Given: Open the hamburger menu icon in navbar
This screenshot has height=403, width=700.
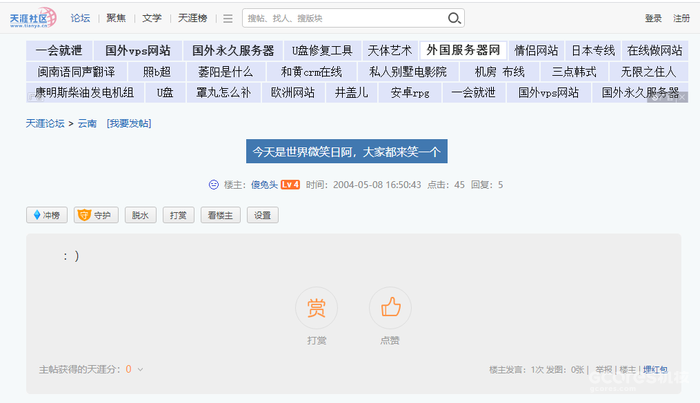Looking at the screenshot, I should pyautogui.click(x=228, y=18).
